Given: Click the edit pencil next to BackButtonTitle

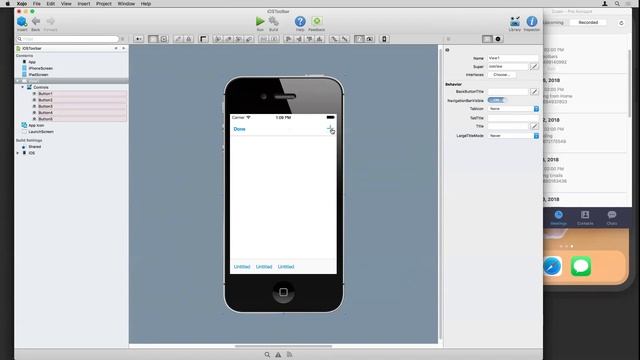Looking at the screenshot, I should tap(534, 91).
